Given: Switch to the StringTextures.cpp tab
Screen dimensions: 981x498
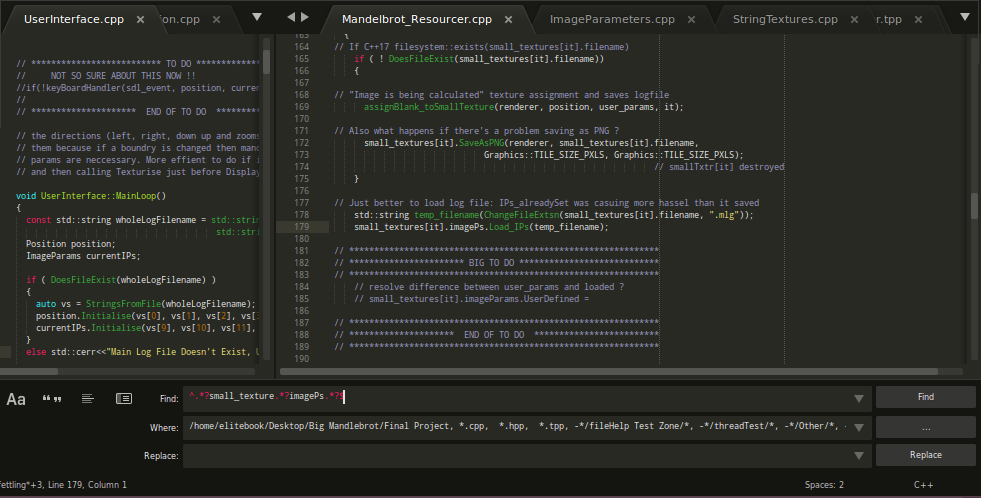Looking at the screenshot, I should [x=784, y=19].
